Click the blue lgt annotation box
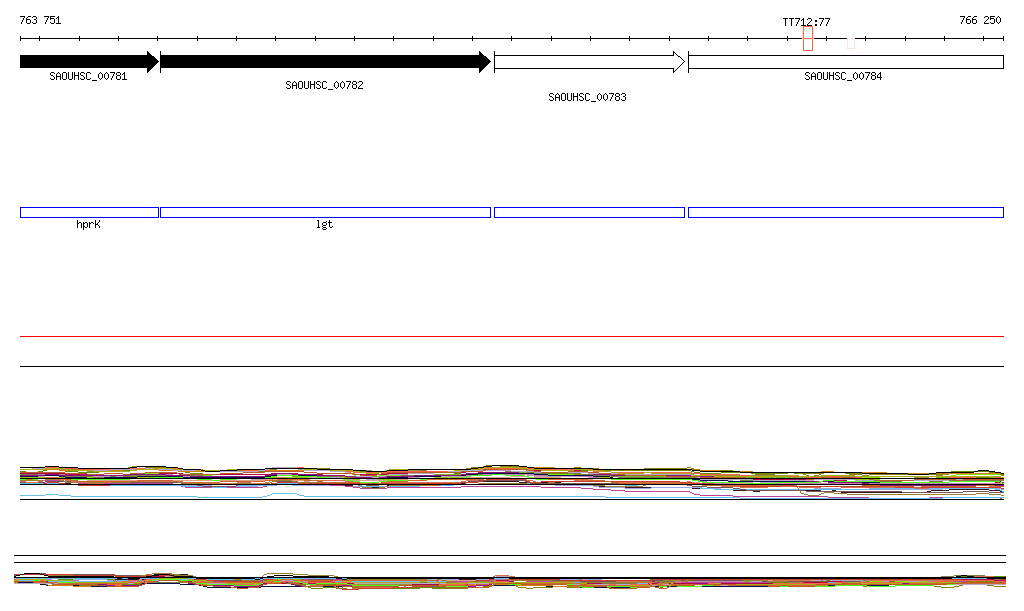The image size is (1024, 611). coord(325,212)
